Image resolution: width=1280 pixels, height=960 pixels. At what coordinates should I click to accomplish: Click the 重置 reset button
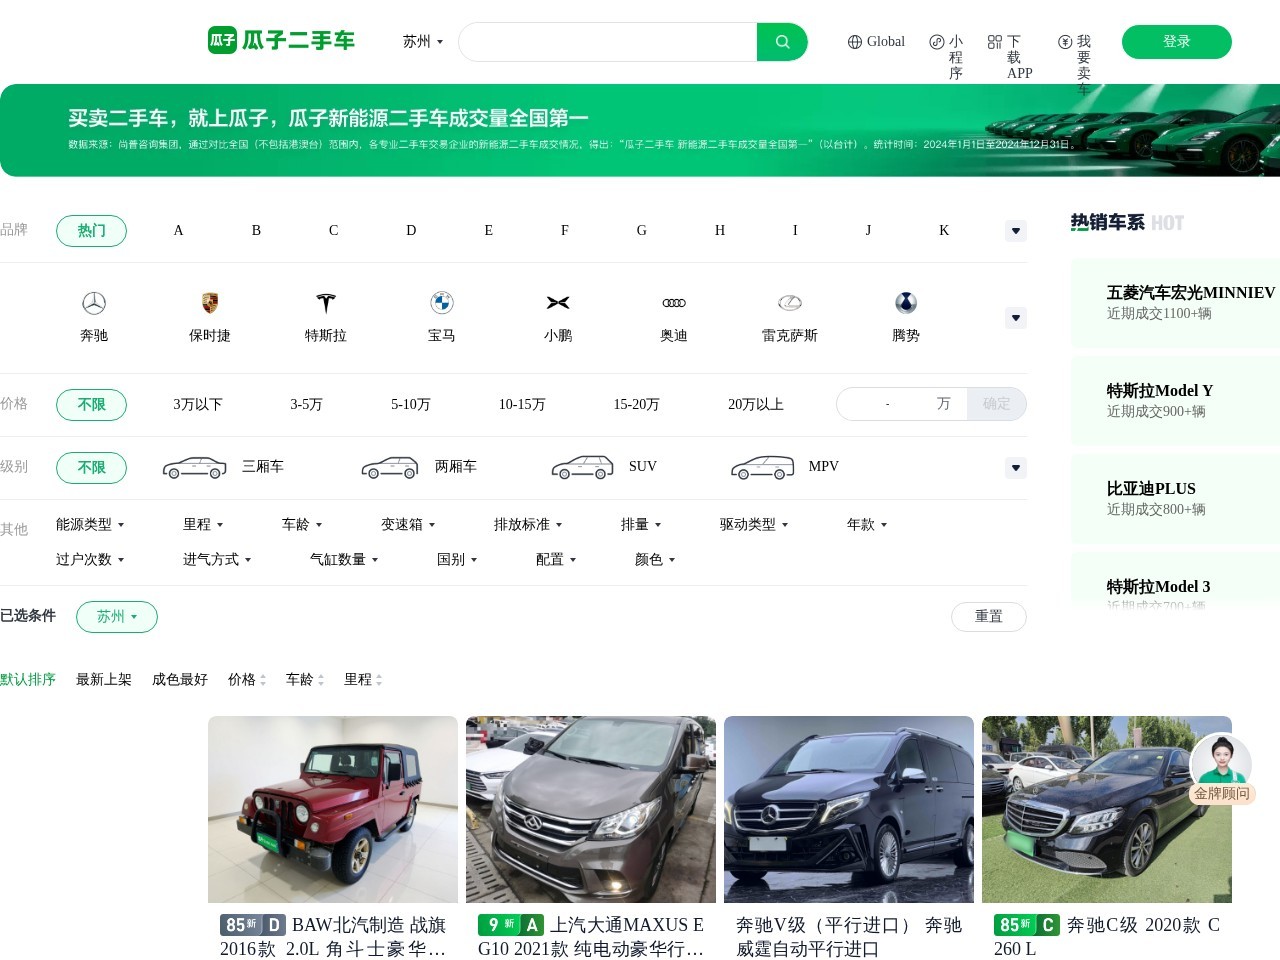coord(989,617)
